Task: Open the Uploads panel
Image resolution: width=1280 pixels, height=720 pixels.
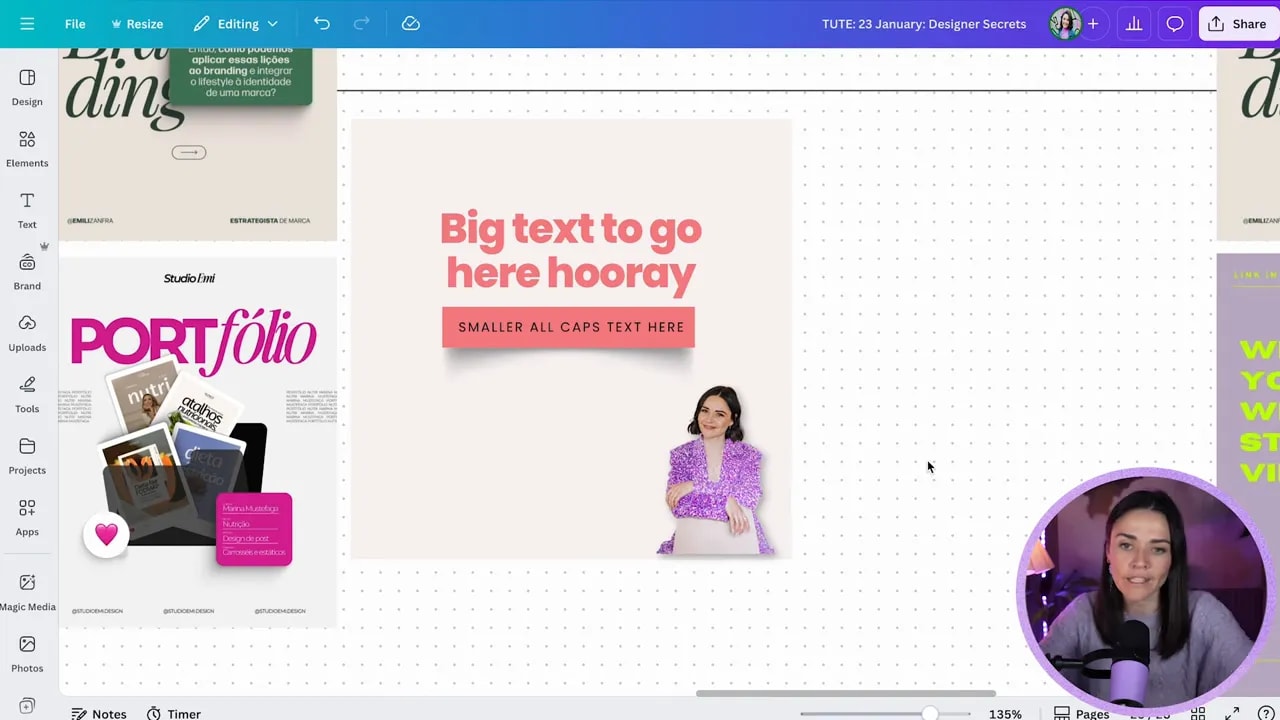Action: pos(26,332)
